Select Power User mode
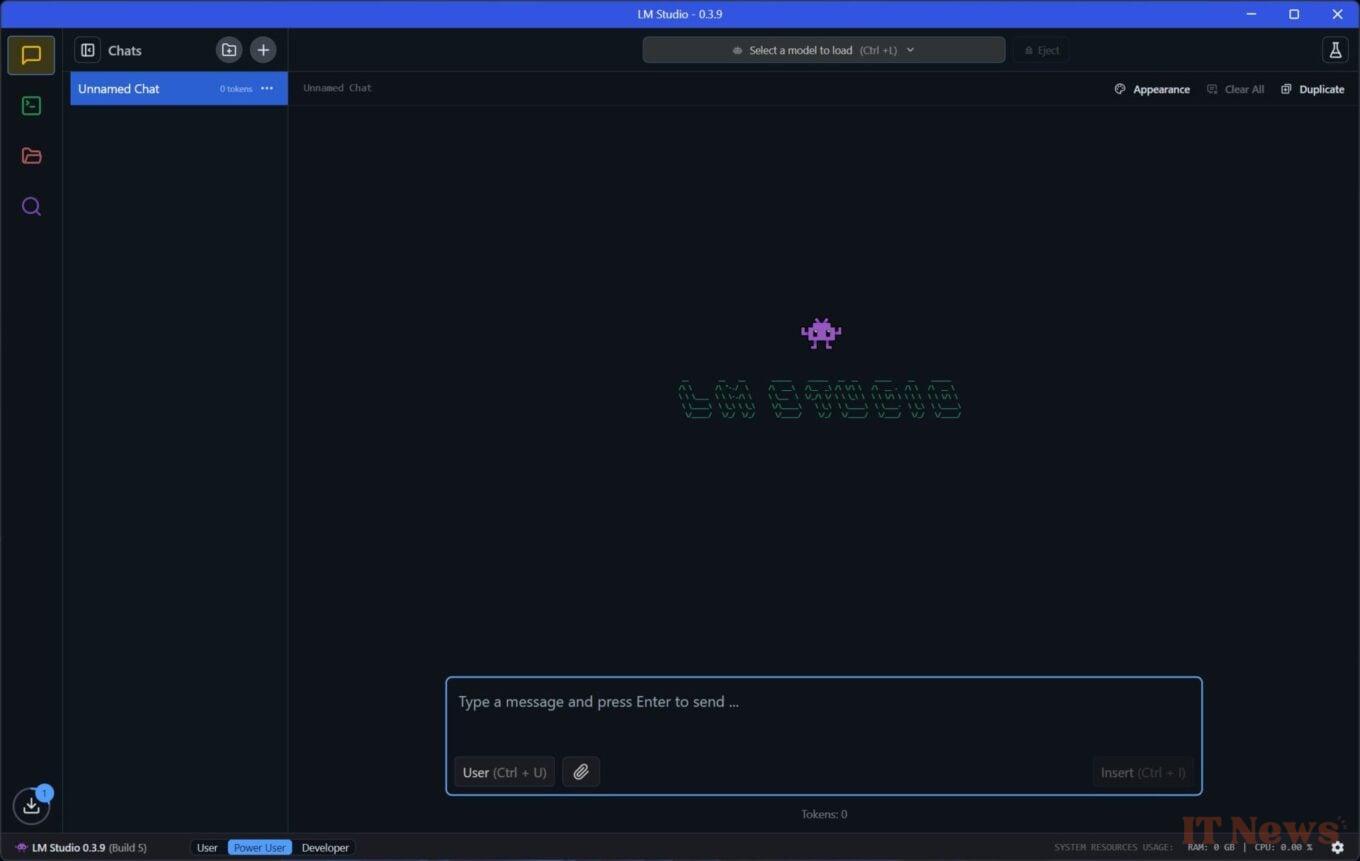 tap(260, 848)
